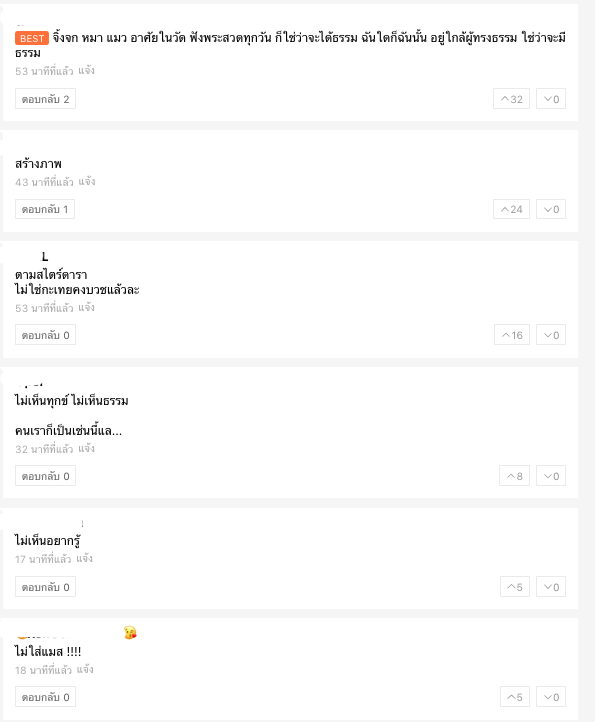The width and height of the screenshot is (595, 722).
Task: Upvote the BEST comment with 32 votes
Action: (x=511, y=99)
